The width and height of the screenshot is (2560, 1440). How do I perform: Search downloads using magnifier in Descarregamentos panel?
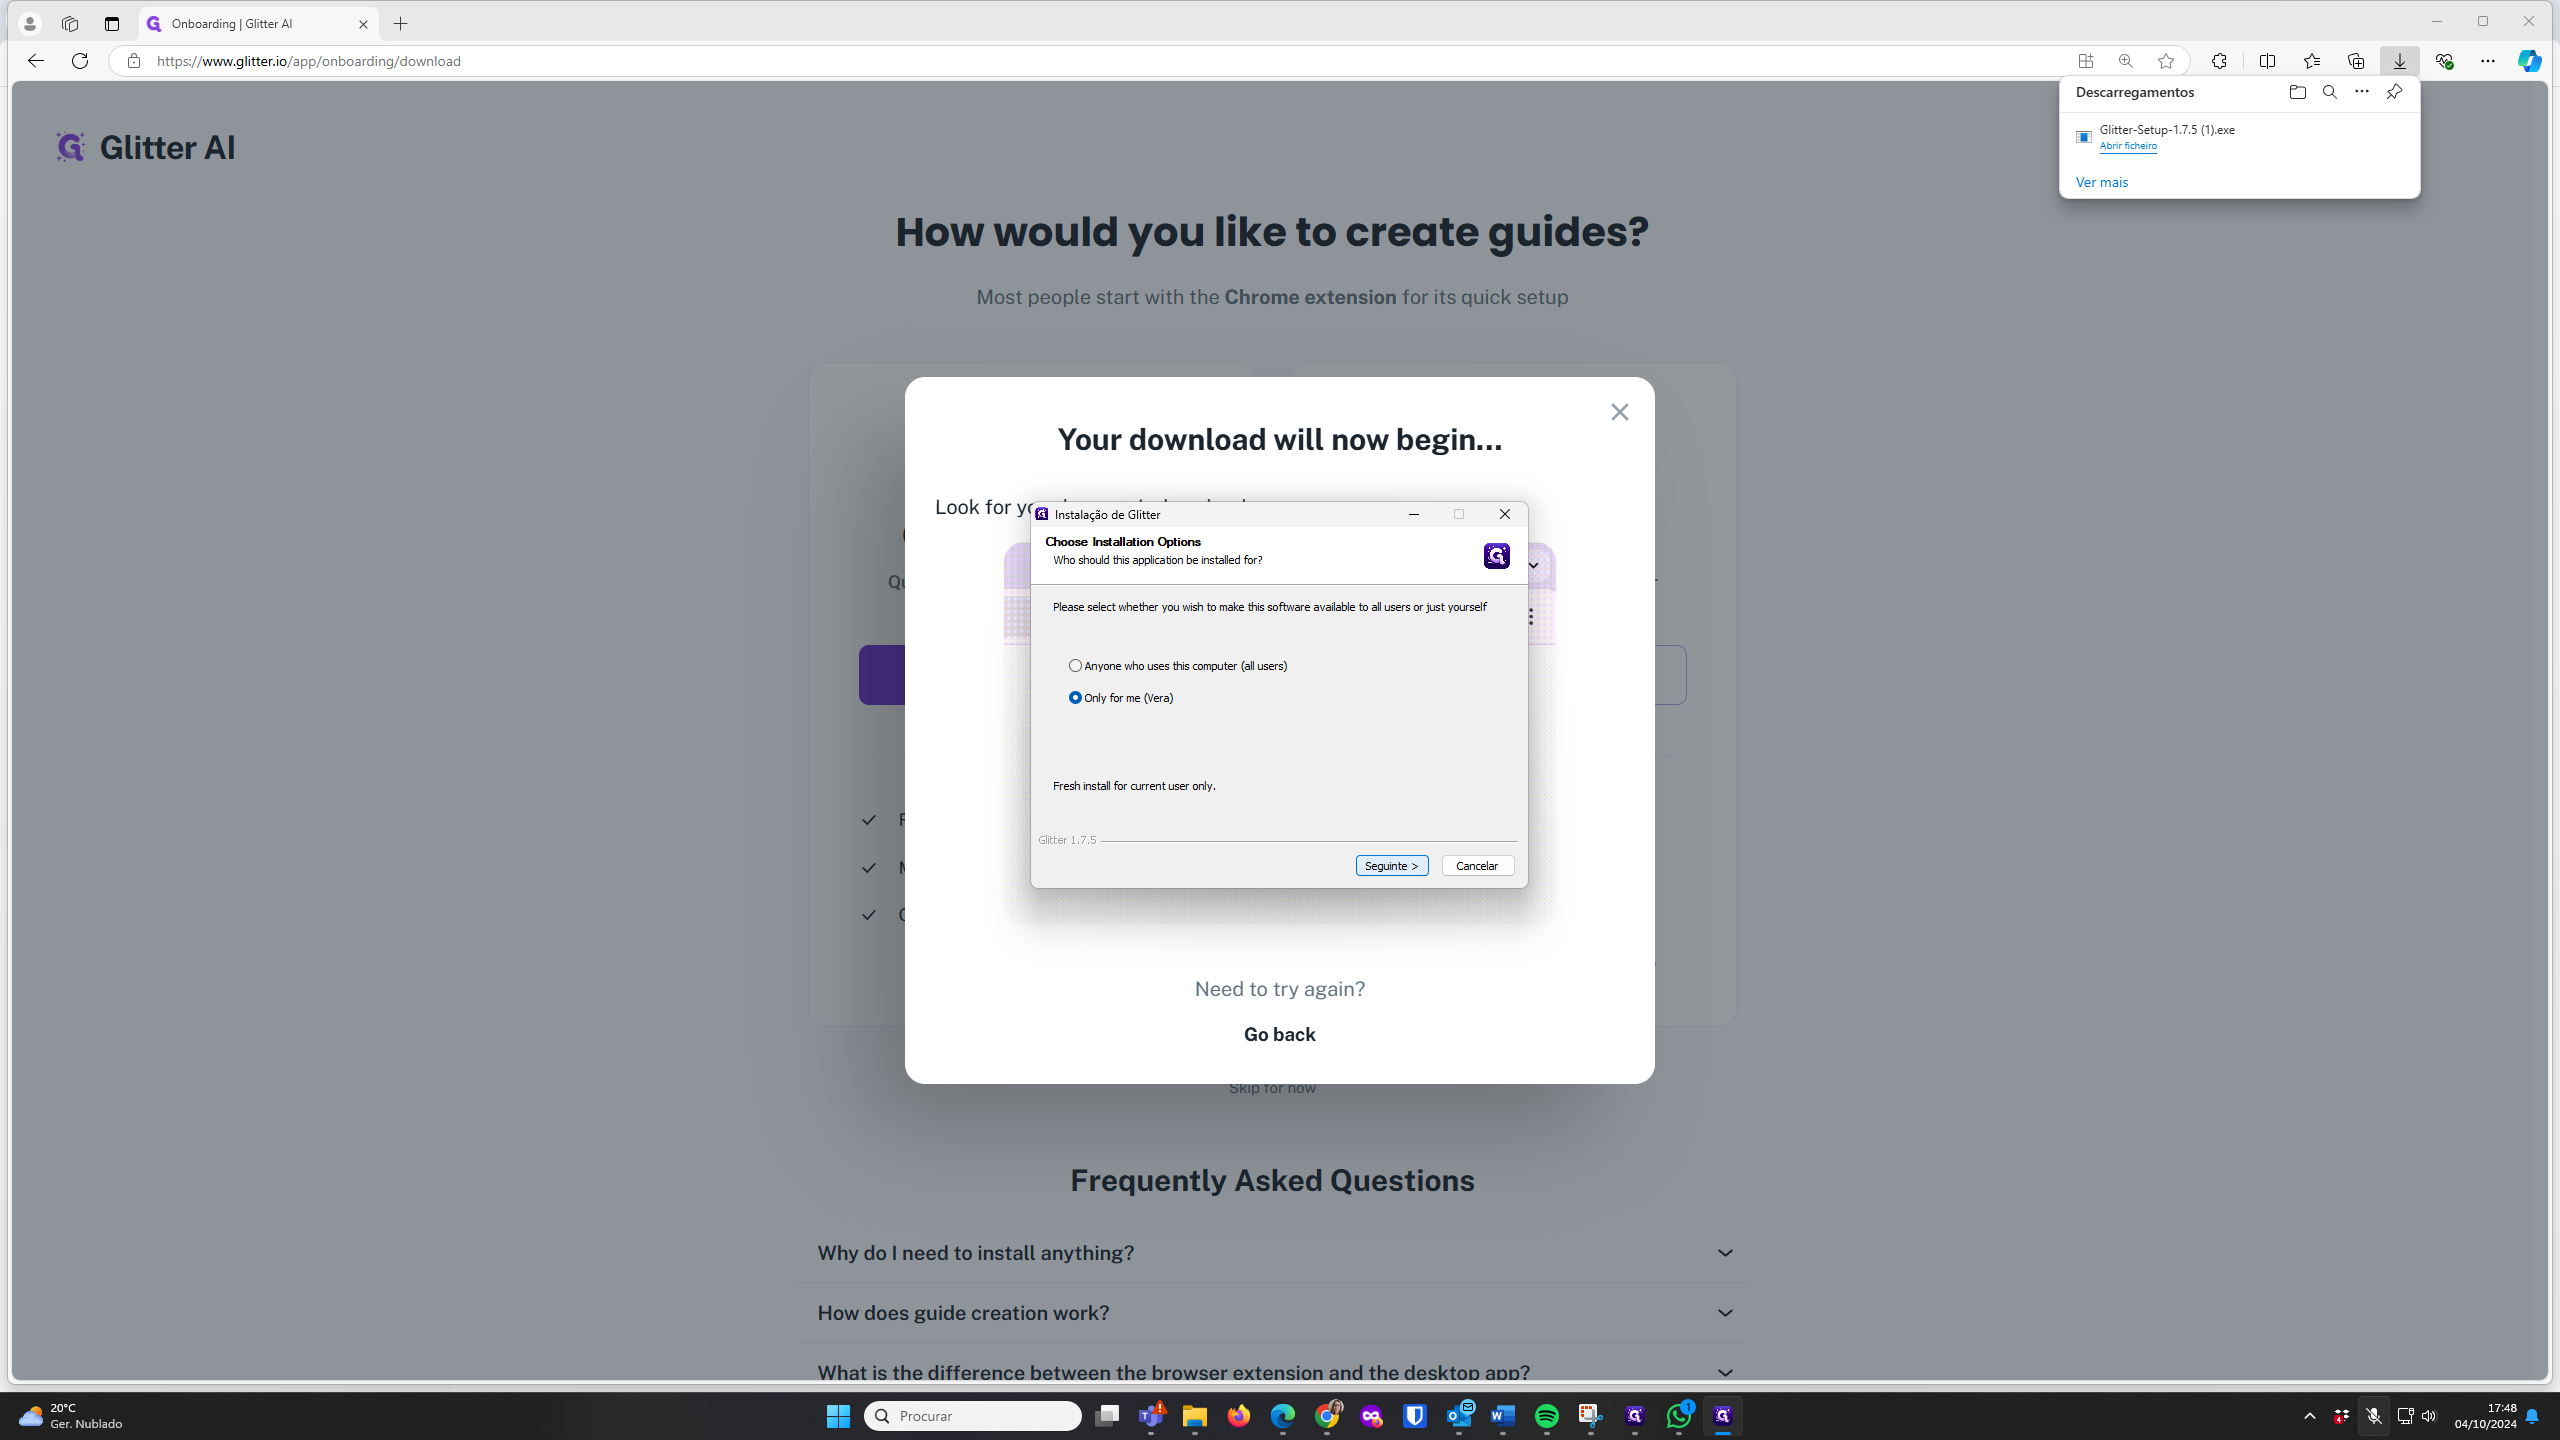[x=2329, y=92]
